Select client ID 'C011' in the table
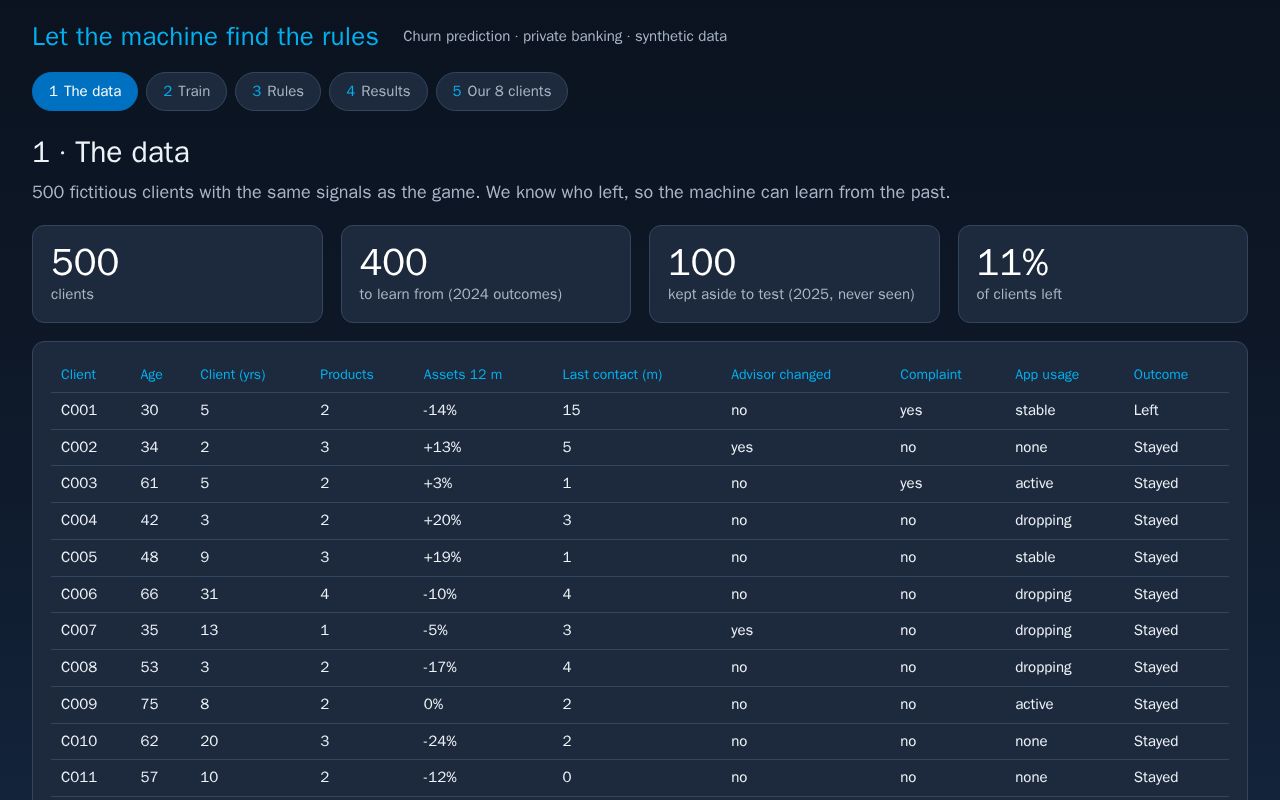The height and width of the screenshot is (800, 1280). click(x=79, y=777)
